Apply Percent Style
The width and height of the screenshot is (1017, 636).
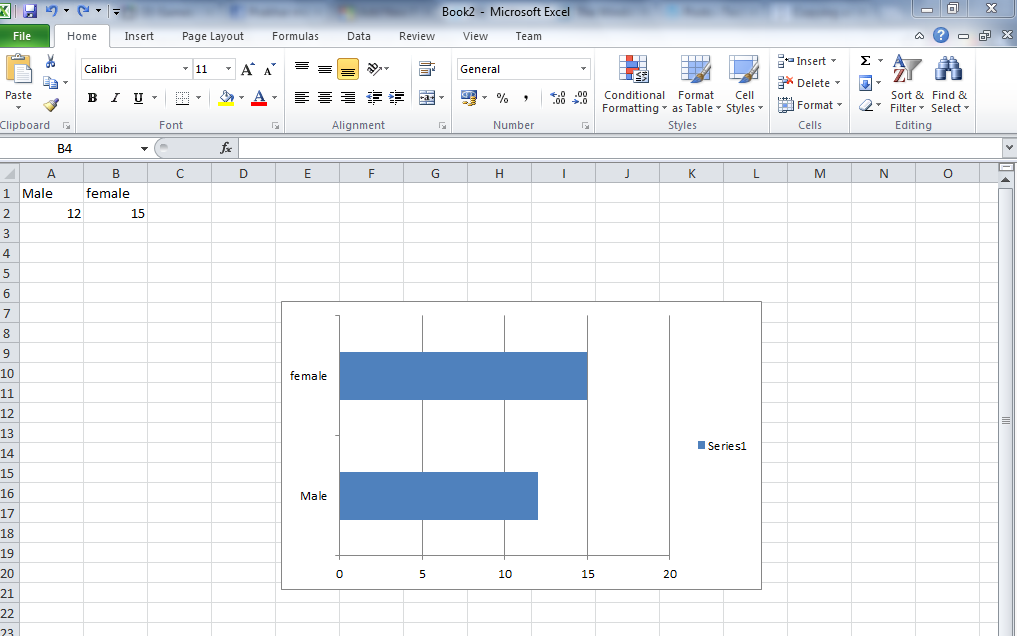point(502,98)
